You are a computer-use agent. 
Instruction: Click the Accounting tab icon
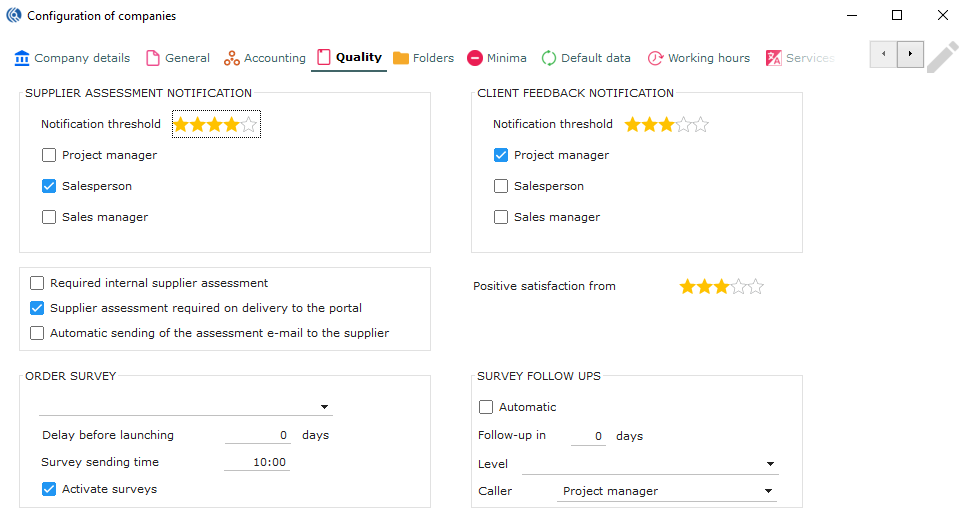pos(232,58)
